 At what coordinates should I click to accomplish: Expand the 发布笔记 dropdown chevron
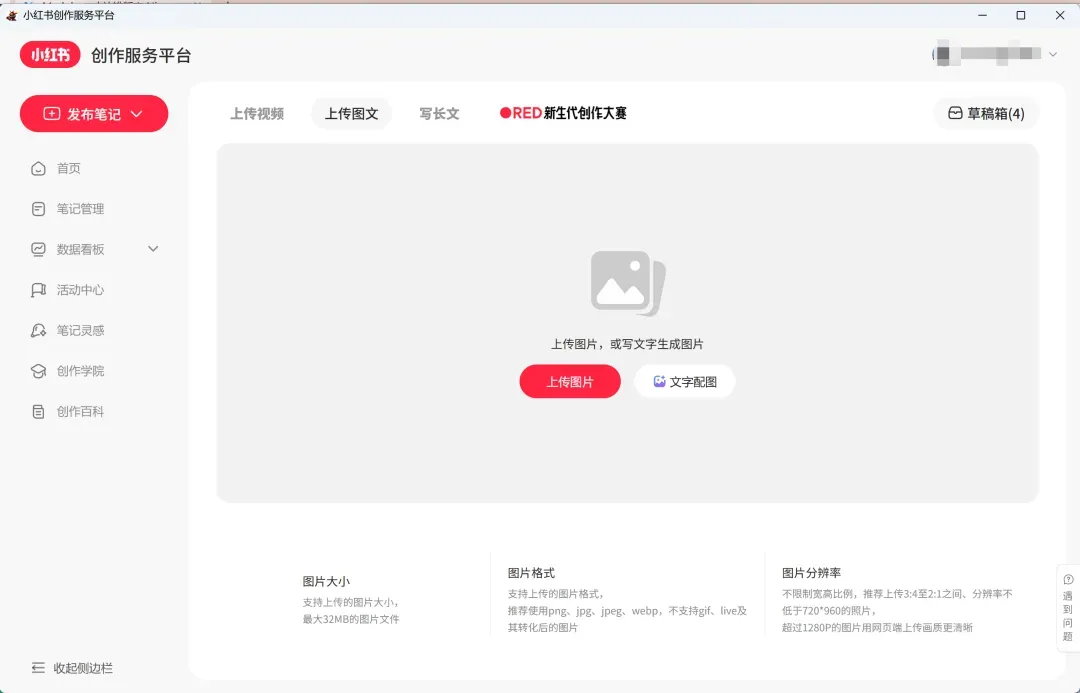click(136, 114)
